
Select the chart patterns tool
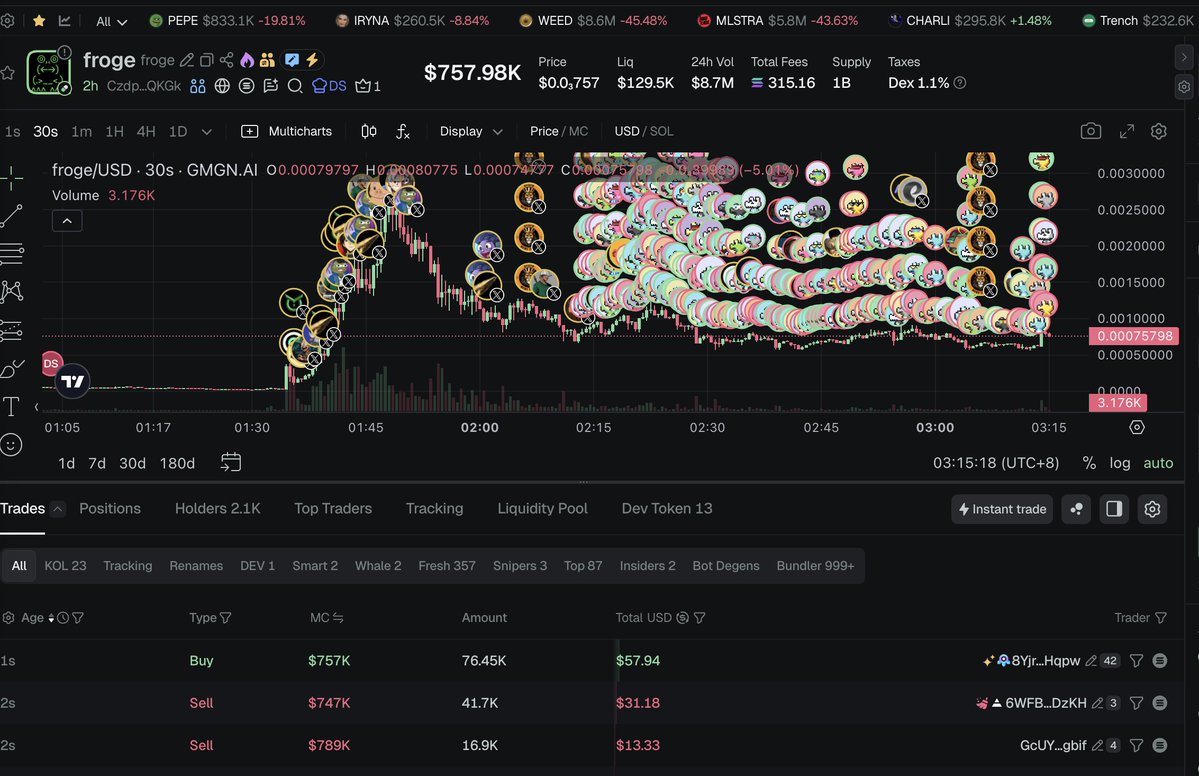coord(11,291)
